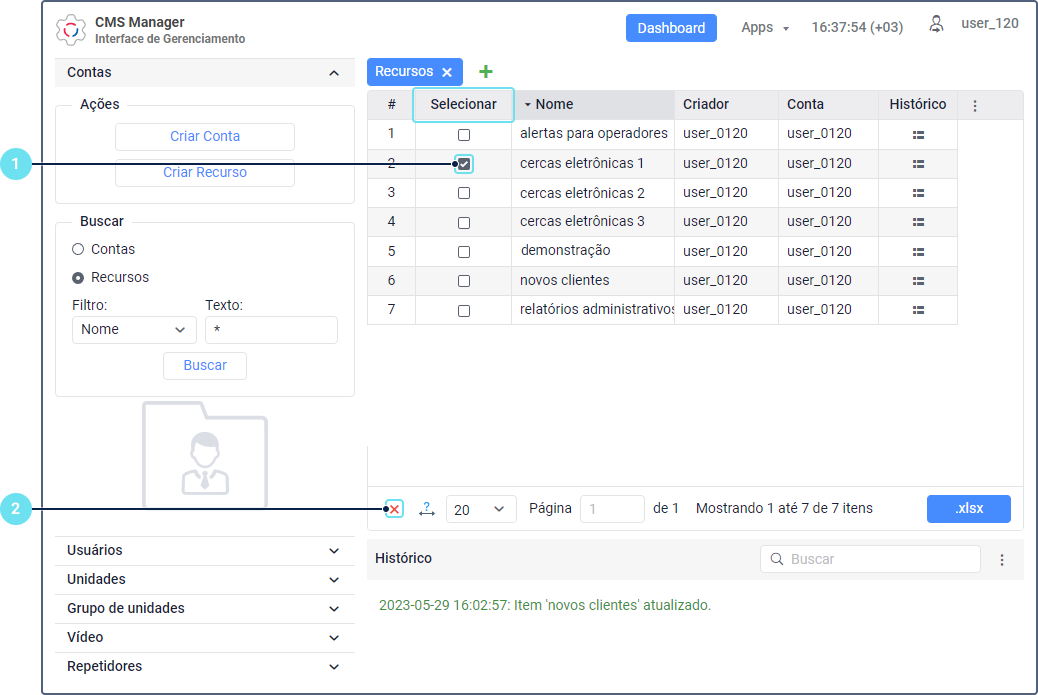
Task: Open the Apps menu
Action: [x=765, y=28]
